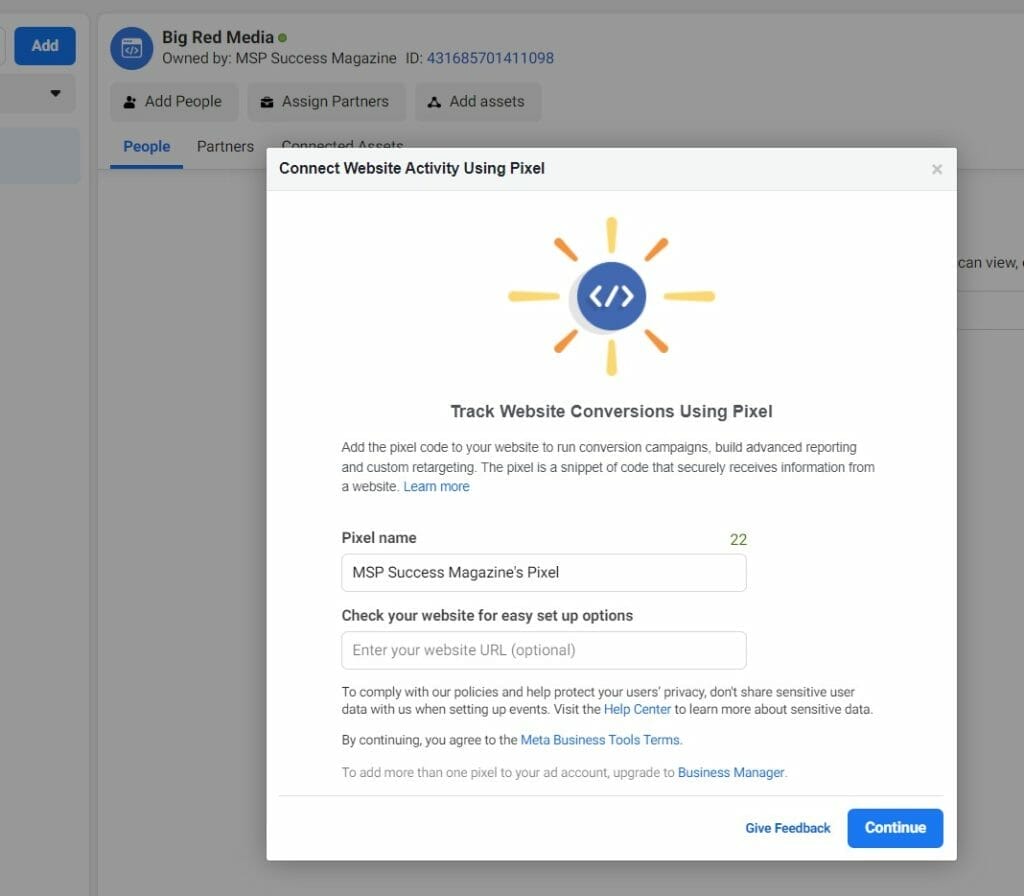The width and height of the screenshot is (1024, 896).
Task: Open the Give Feedback link
Action: point(788,828)
